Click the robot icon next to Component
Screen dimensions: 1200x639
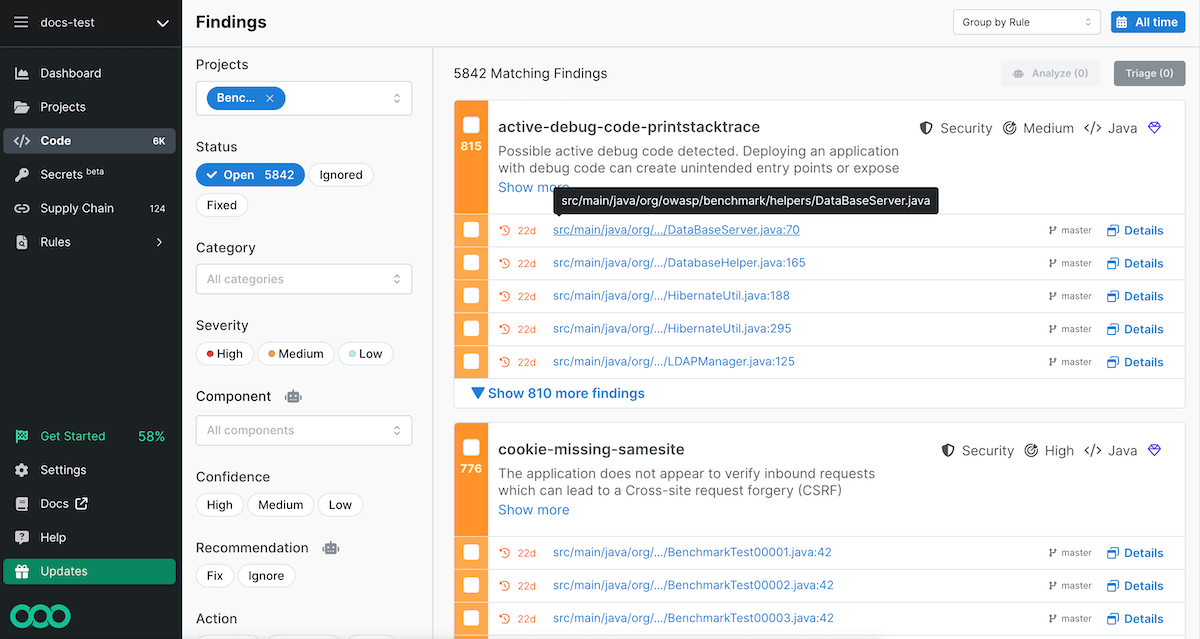coord(293,396)
